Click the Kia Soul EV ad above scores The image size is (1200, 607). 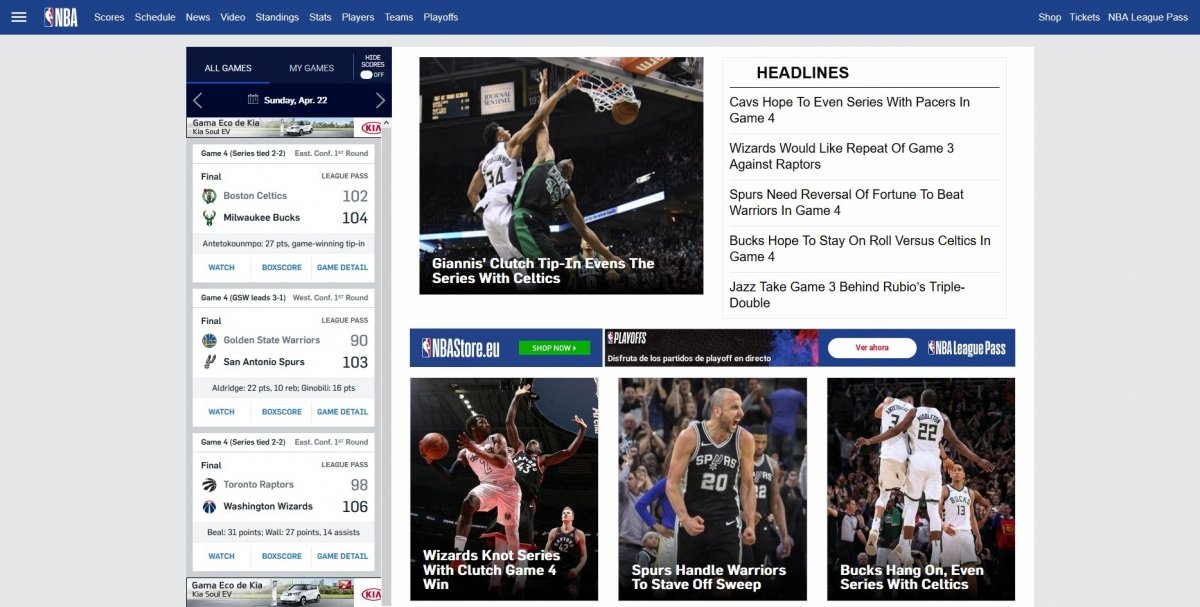click(285, 128)
